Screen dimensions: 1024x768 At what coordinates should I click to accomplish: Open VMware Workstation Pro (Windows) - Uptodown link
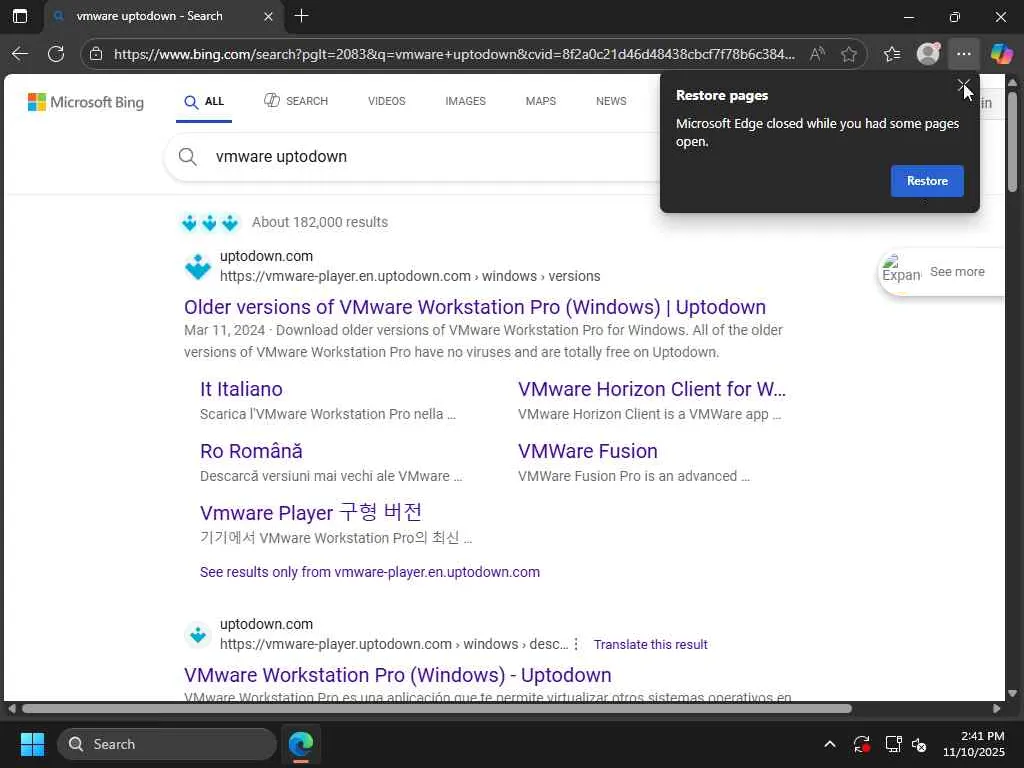click(398, 675)
